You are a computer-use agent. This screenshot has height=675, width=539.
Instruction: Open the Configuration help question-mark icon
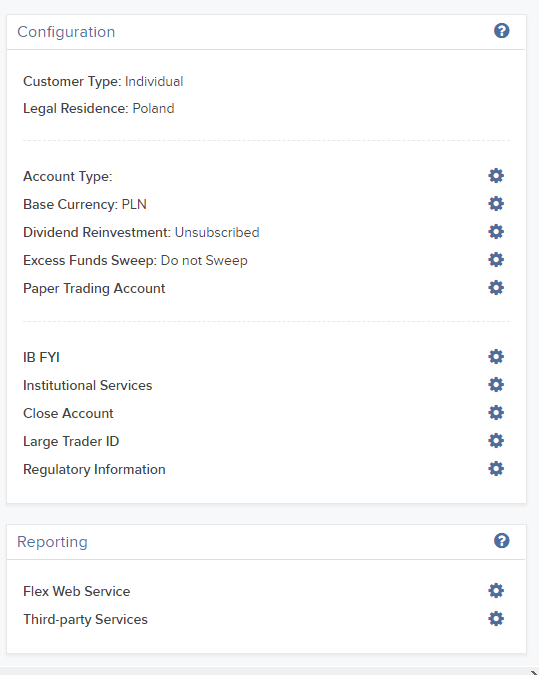point(502,31)
